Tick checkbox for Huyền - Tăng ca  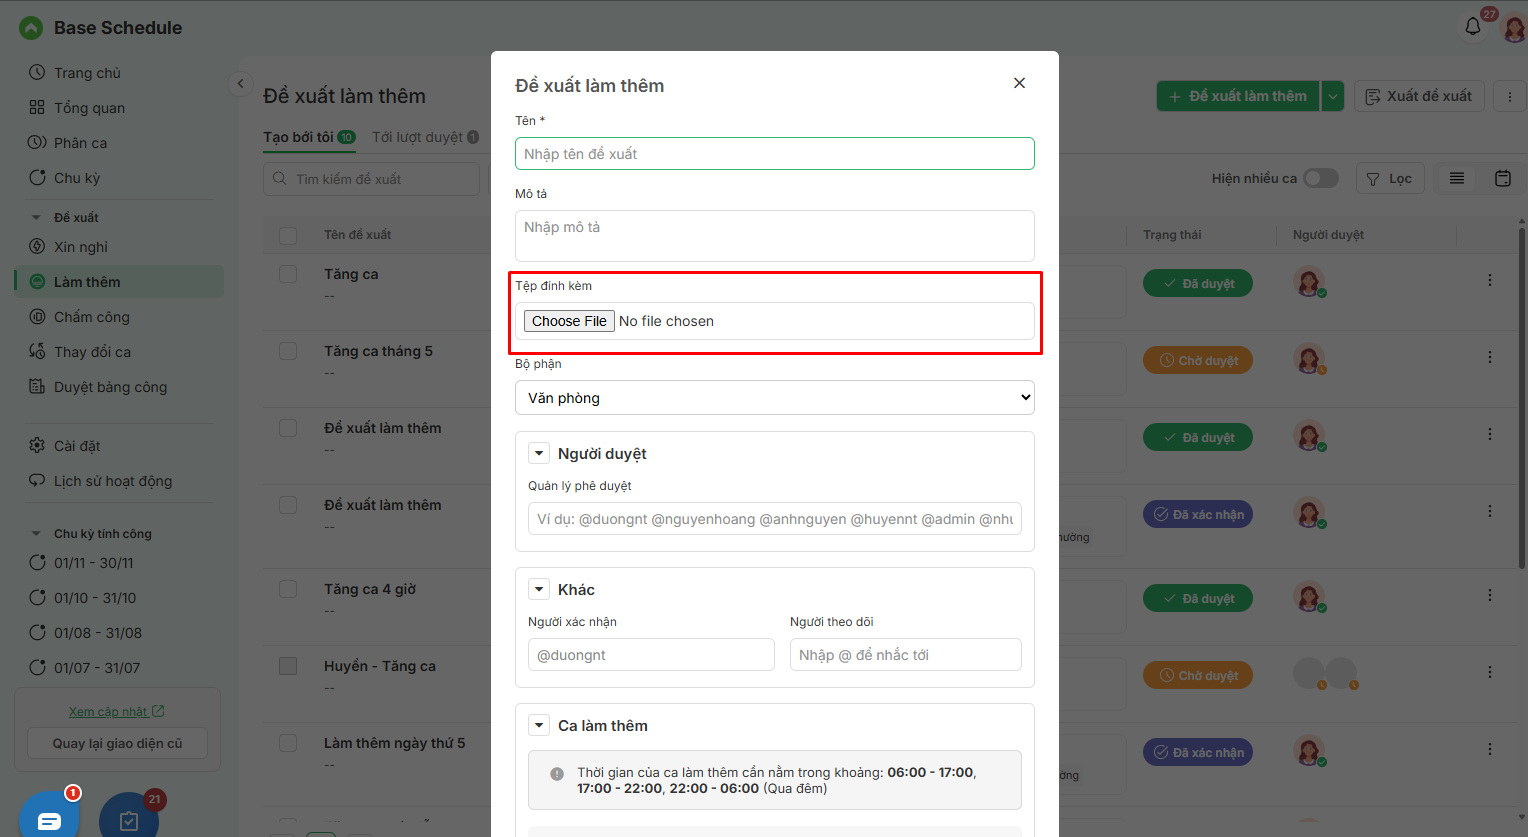(x=288, y=666)
